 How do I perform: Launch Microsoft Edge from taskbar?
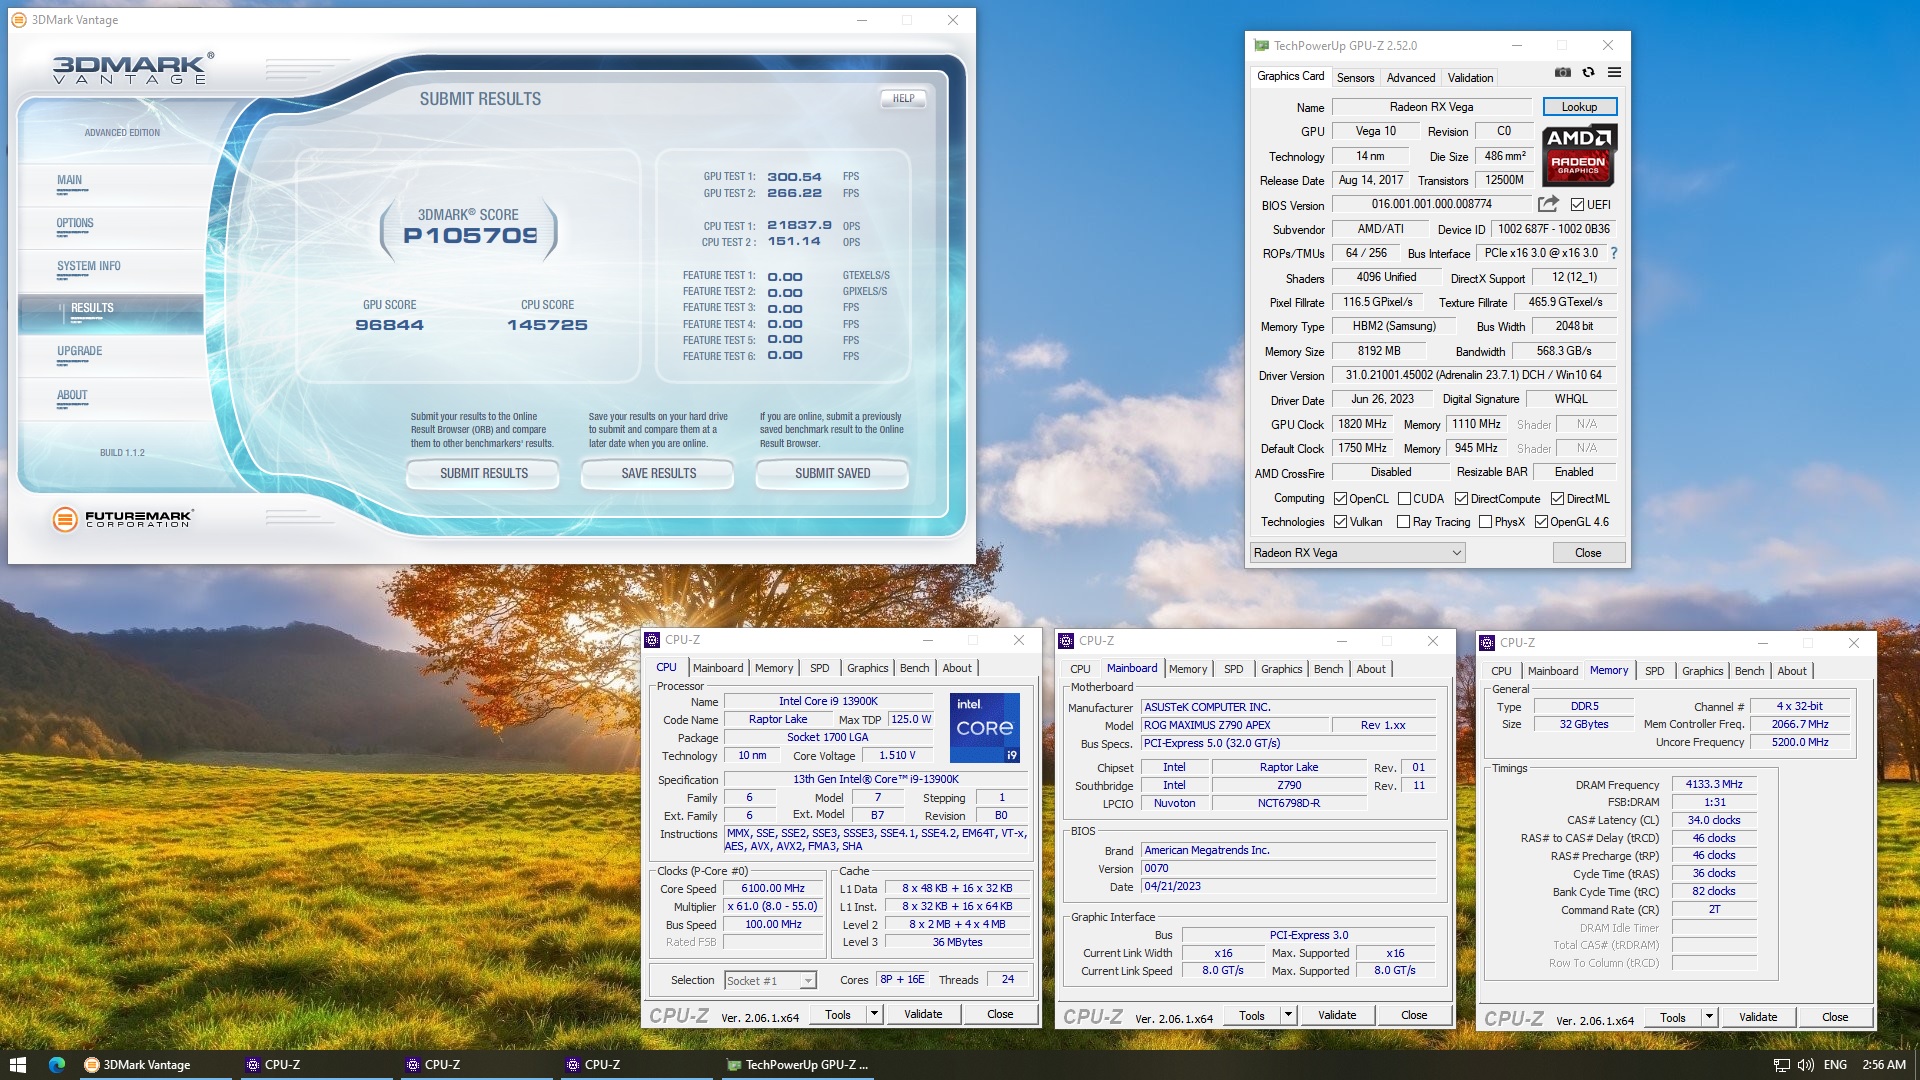click(x=57, y=1065)
